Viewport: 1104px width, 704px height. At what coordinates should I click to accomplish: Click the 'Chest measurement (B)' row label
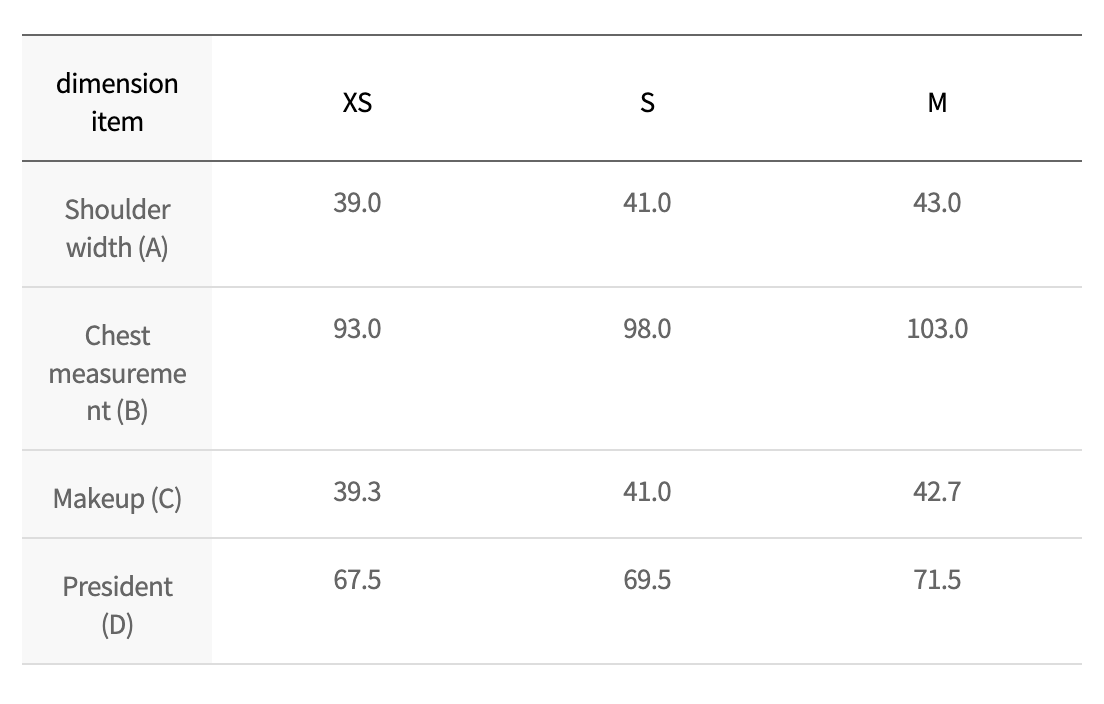(x=117, y=373)
